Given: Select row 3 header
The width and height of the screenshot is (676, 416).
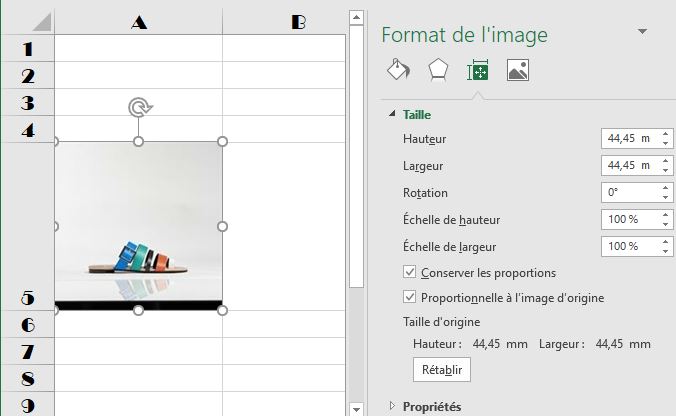Looking at the screenshot, I should point(28,103).
